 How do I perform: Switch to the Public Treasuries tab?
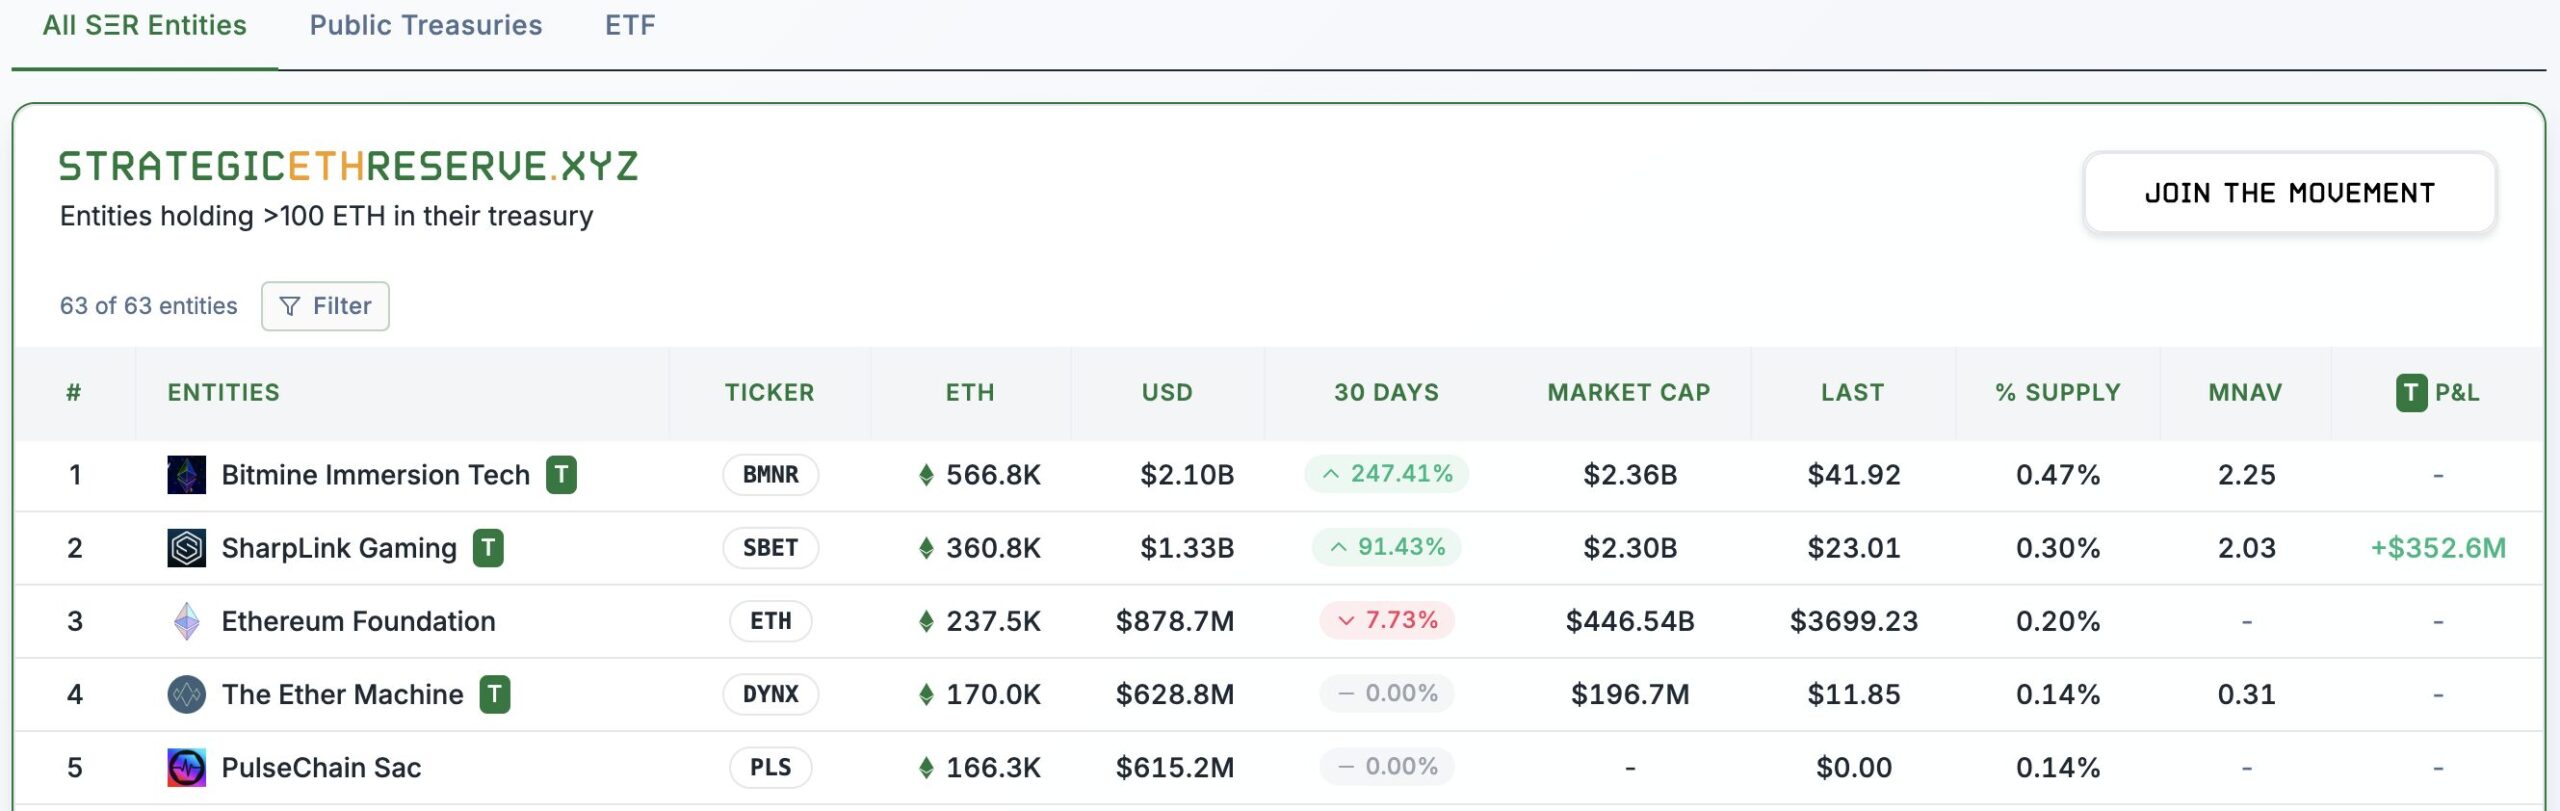(425, 25)
